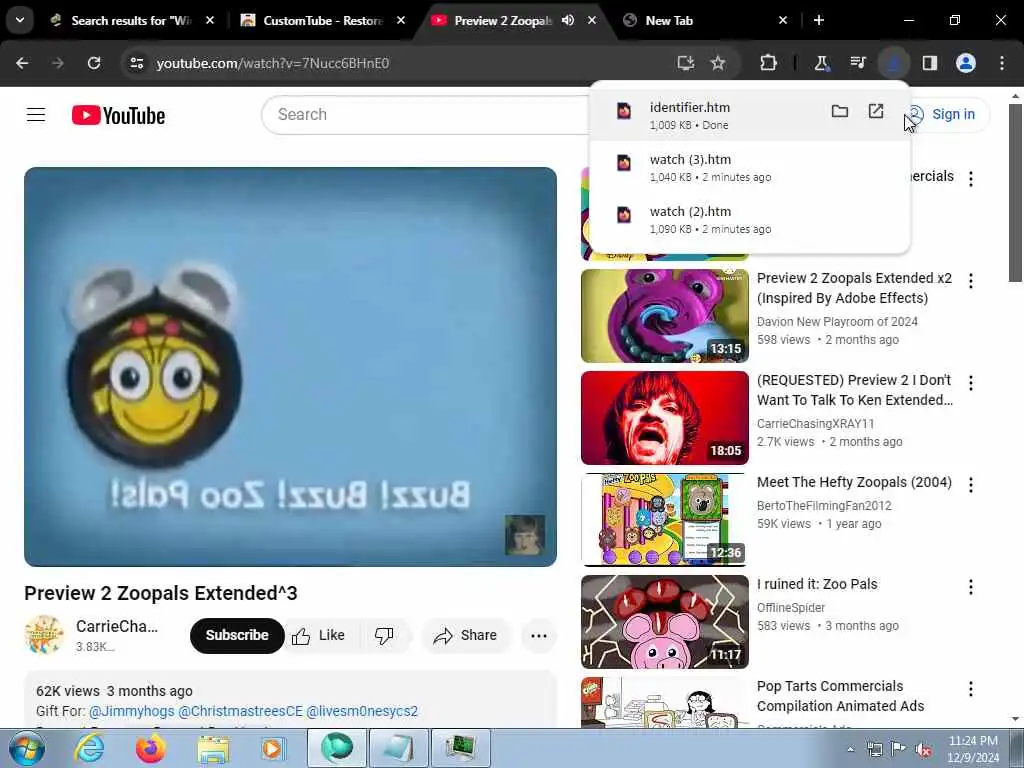Open the CarrieCha... channel name

pyautogui.click(x=117, y=626)
